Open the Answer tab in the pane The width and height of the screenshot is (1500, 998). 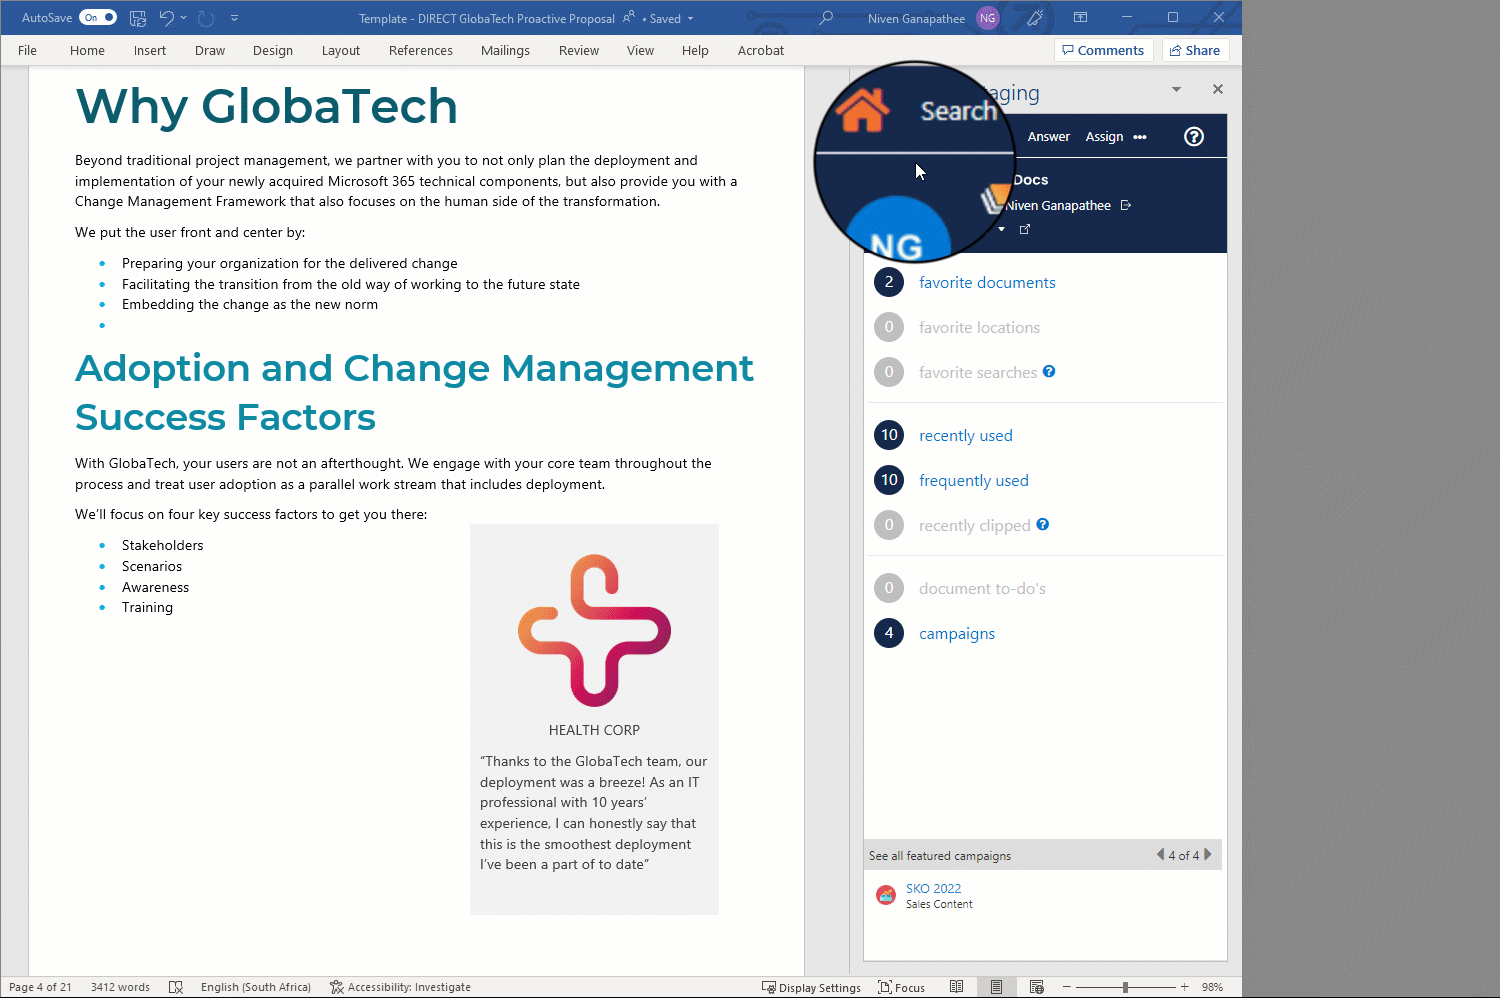tap(1049, 137)
